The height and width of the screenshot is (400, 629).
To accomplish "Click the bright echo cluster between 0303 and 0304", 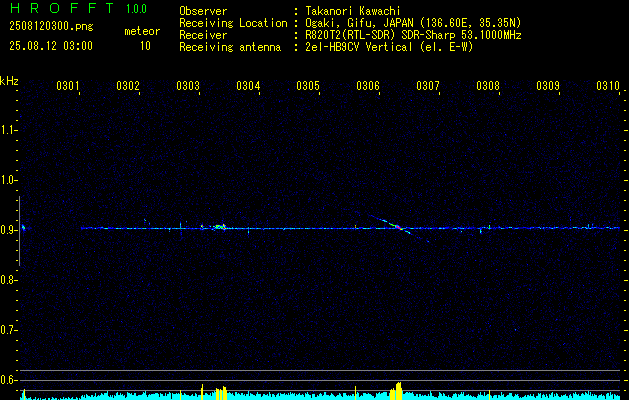I will click(x=219, y=227).
